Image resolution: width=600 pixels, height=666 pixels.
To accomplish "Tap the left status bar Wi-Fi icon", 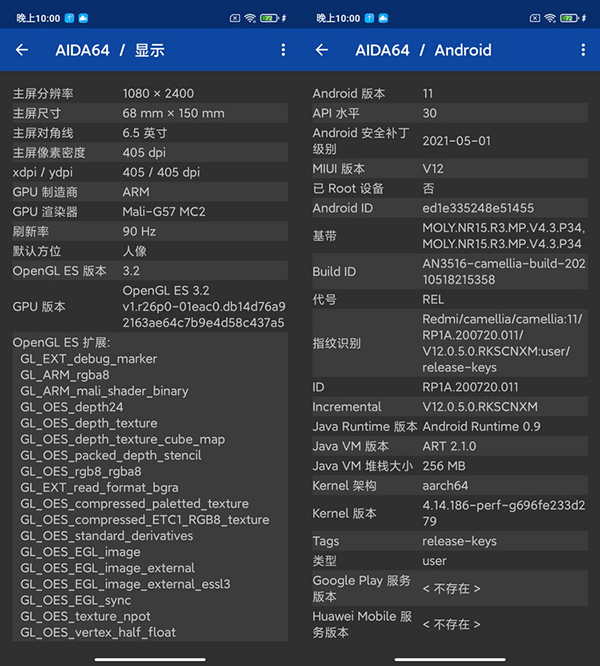I will tap(250, 18).
